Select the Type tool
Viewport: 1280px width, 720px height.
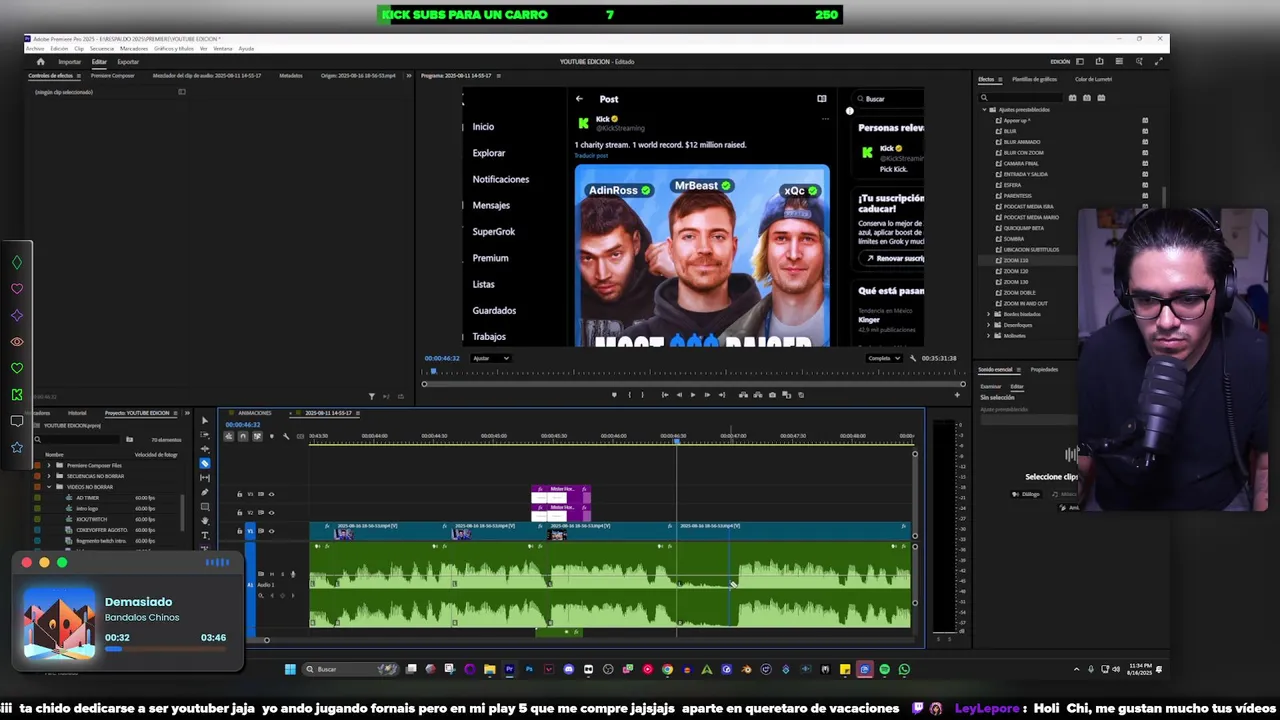205,535
